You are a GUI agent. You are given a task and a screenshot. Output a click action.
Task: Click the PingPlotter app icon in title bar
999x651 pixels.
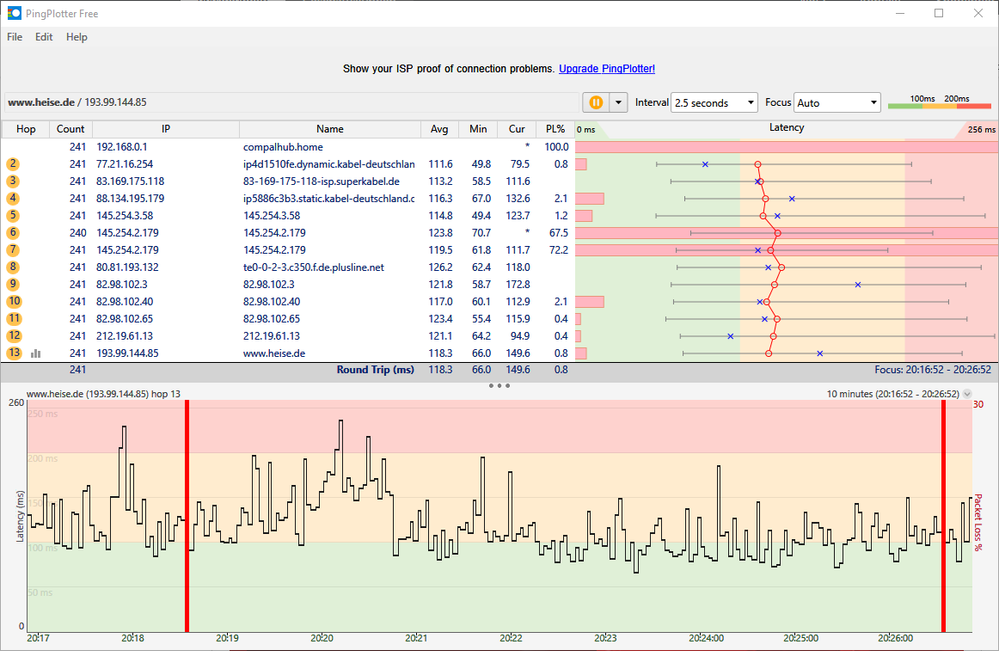pyautogui.click(x=14, y=13)
